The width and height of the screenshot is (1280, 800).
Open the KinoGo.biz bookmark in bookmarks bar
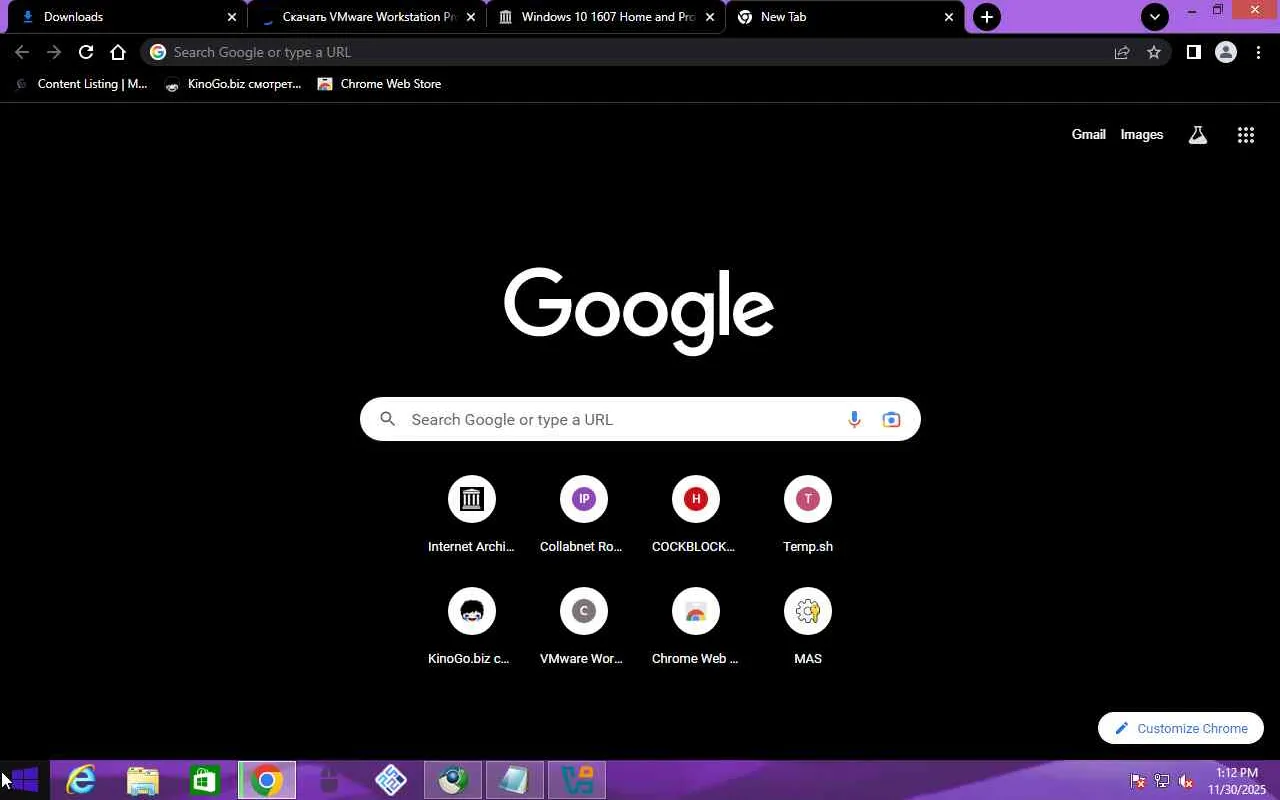233,84
